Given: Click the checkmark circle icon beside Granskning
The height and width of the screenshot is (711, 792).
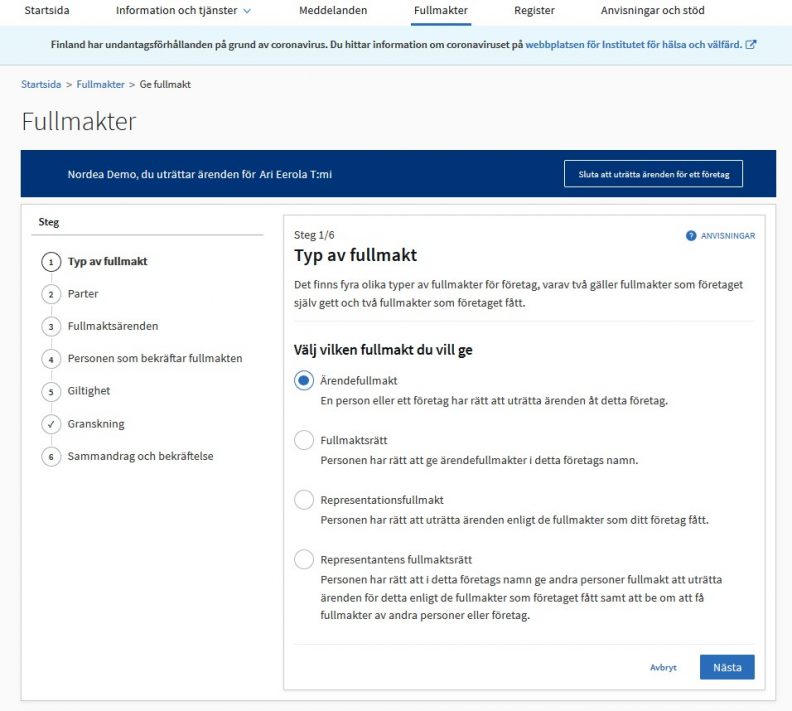Looking at the screenshot, I should [51, 424].
